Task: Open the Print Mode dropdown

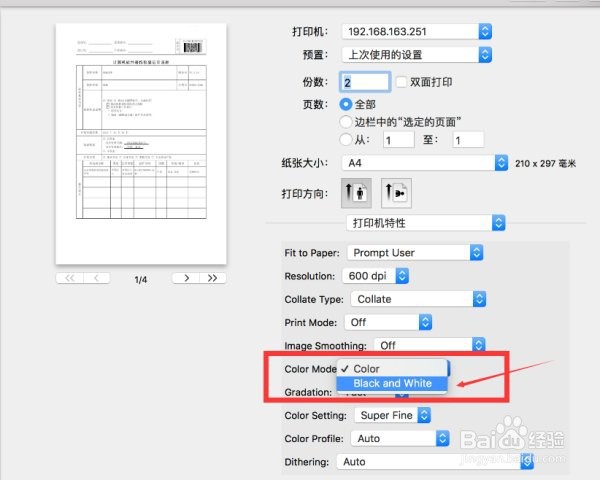Action: coord(388,322)
